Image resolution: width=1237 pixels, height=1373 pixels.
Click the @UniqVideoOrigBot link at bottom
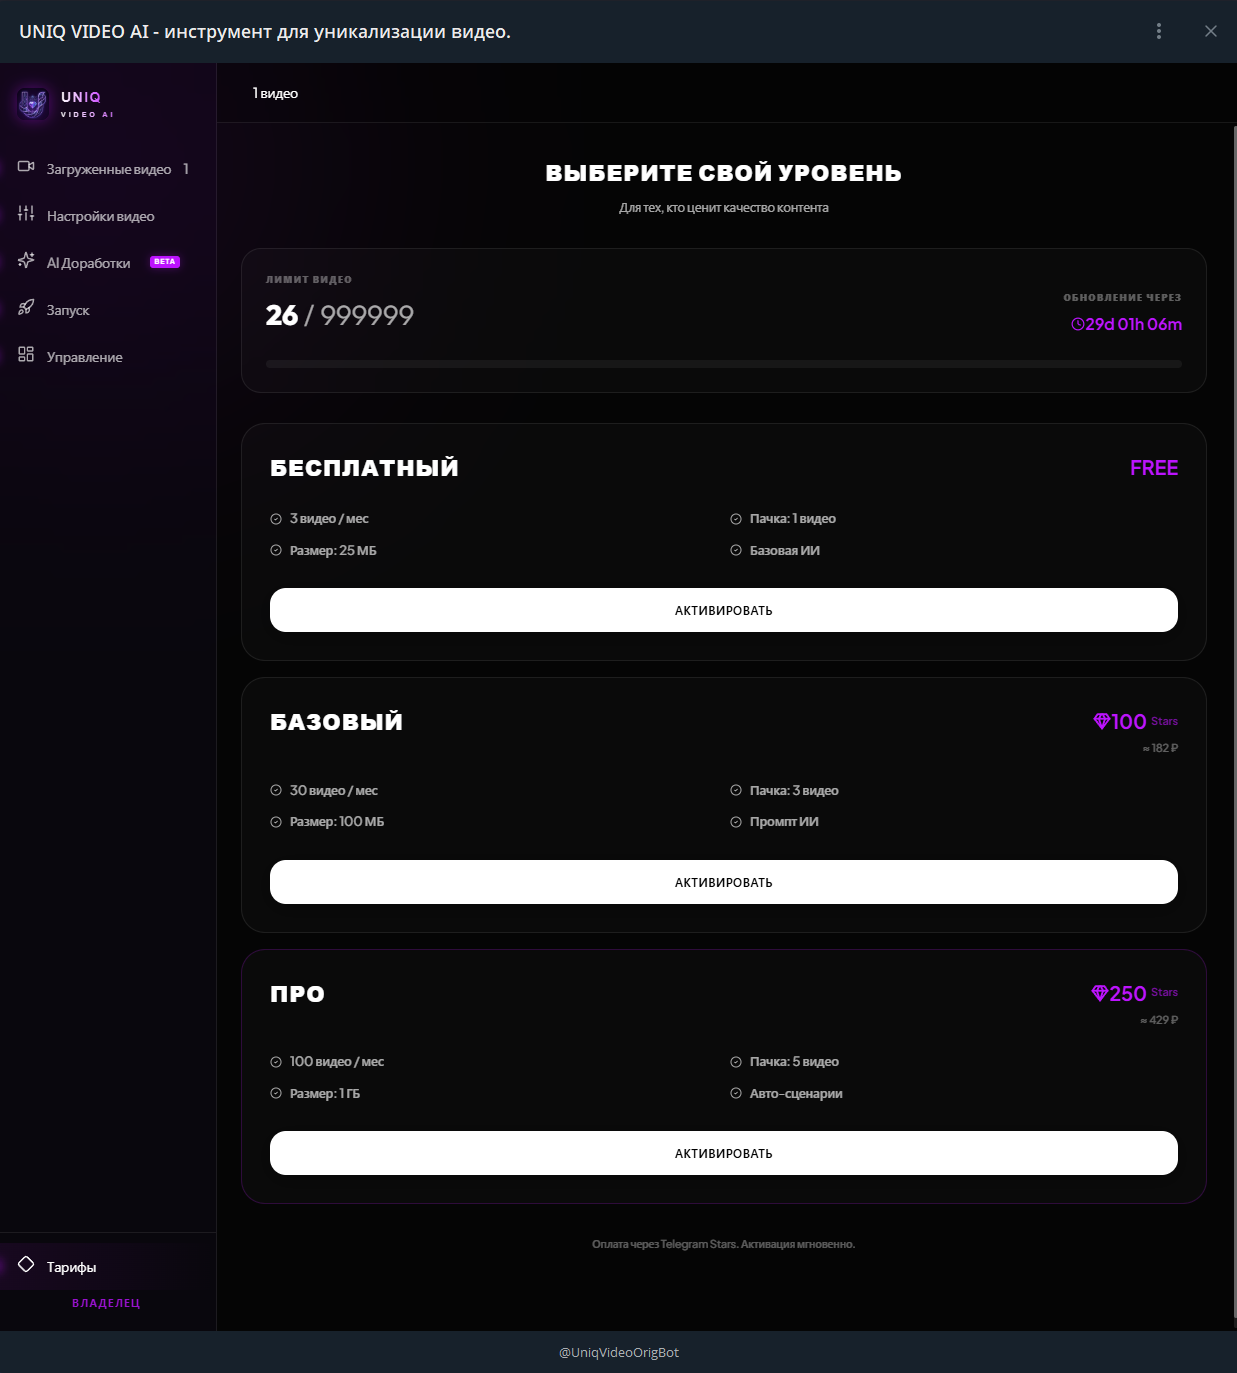pos(618,1352)
